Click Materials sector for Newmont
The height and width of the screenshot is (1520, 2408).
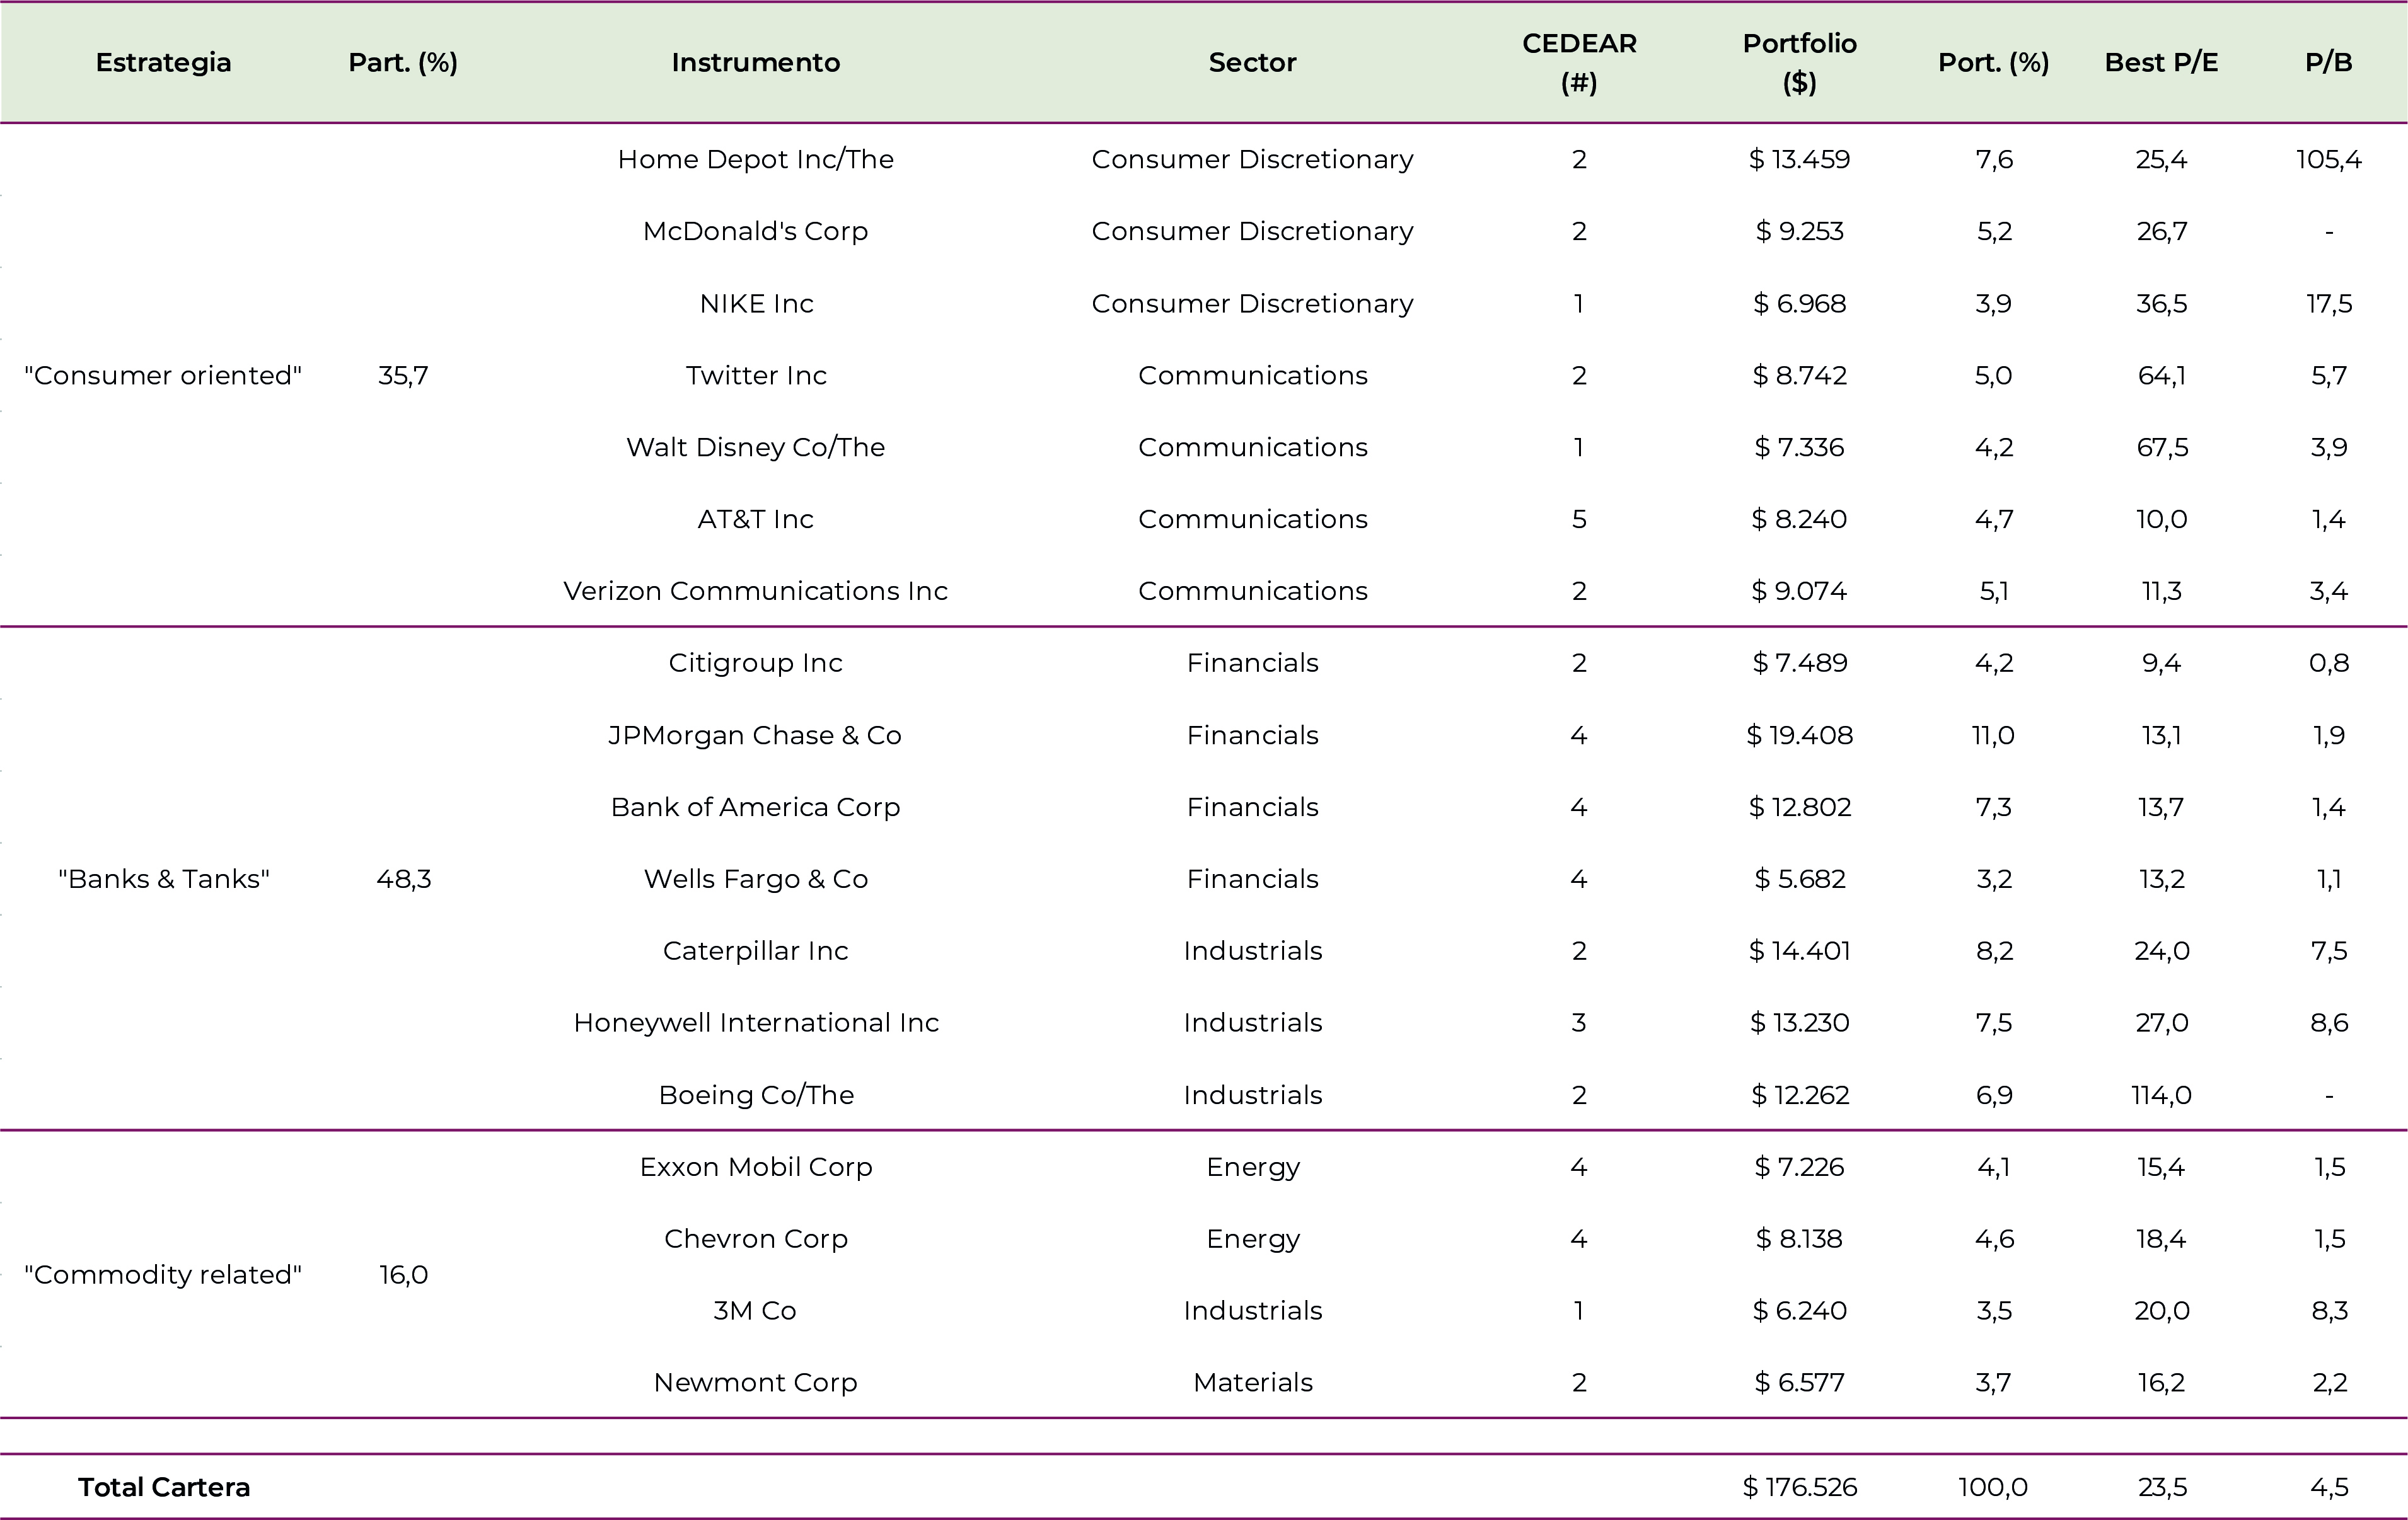pos(1252,1383)
